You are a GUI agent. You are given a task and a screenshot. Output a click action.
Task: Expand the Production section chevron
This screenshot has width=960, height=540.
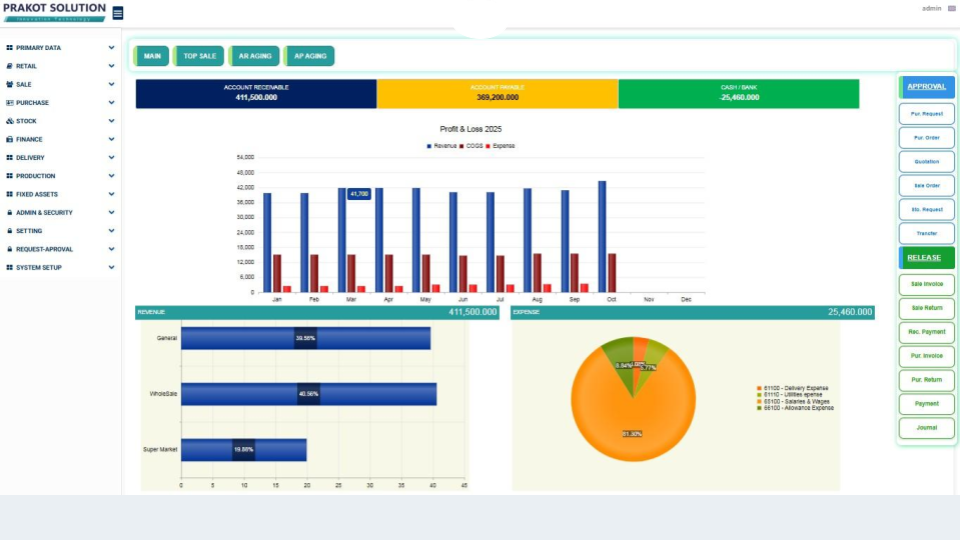[111, 176]
